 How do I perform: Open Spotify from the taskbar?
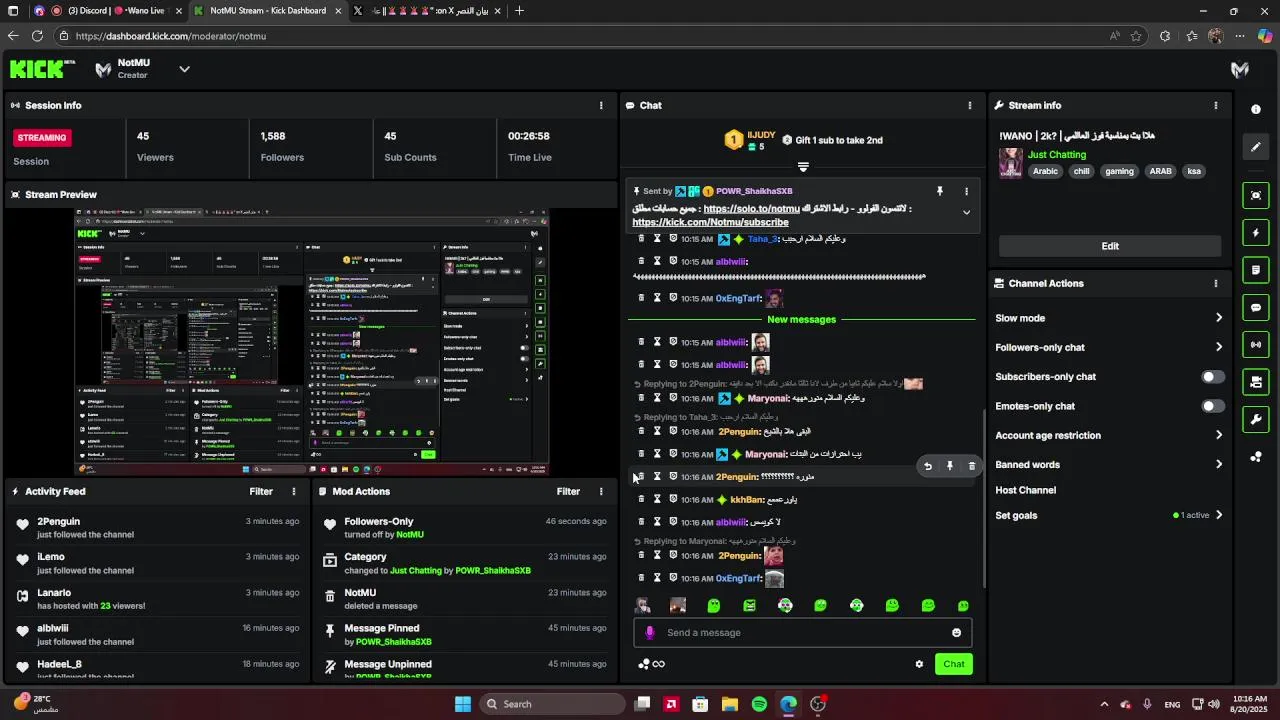(759, 704)
